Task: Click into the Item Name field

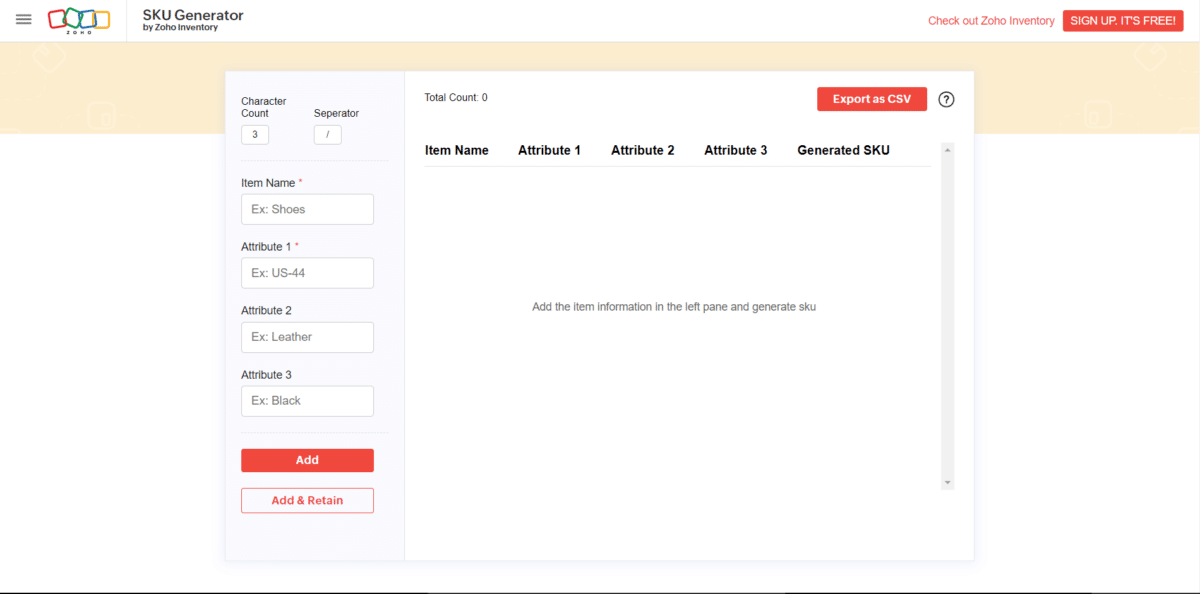Action: 307,210
